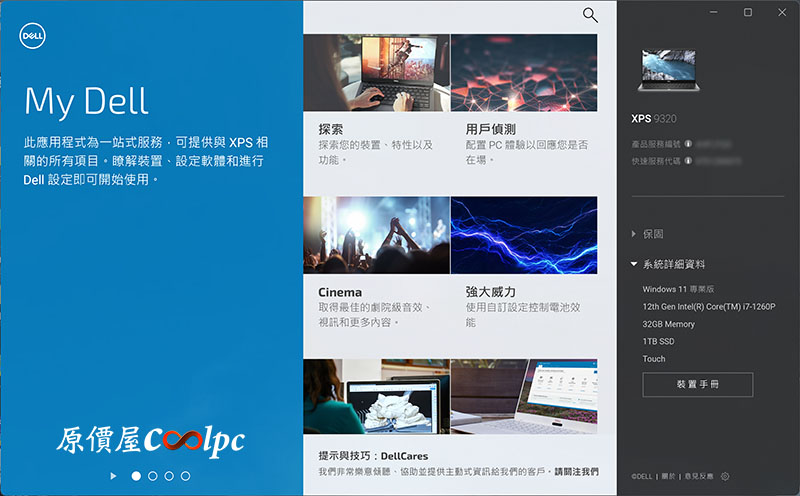Click the 32GB Memory entry
The height and width of the screenshot is (496, 800).
[x=668, y=324]
